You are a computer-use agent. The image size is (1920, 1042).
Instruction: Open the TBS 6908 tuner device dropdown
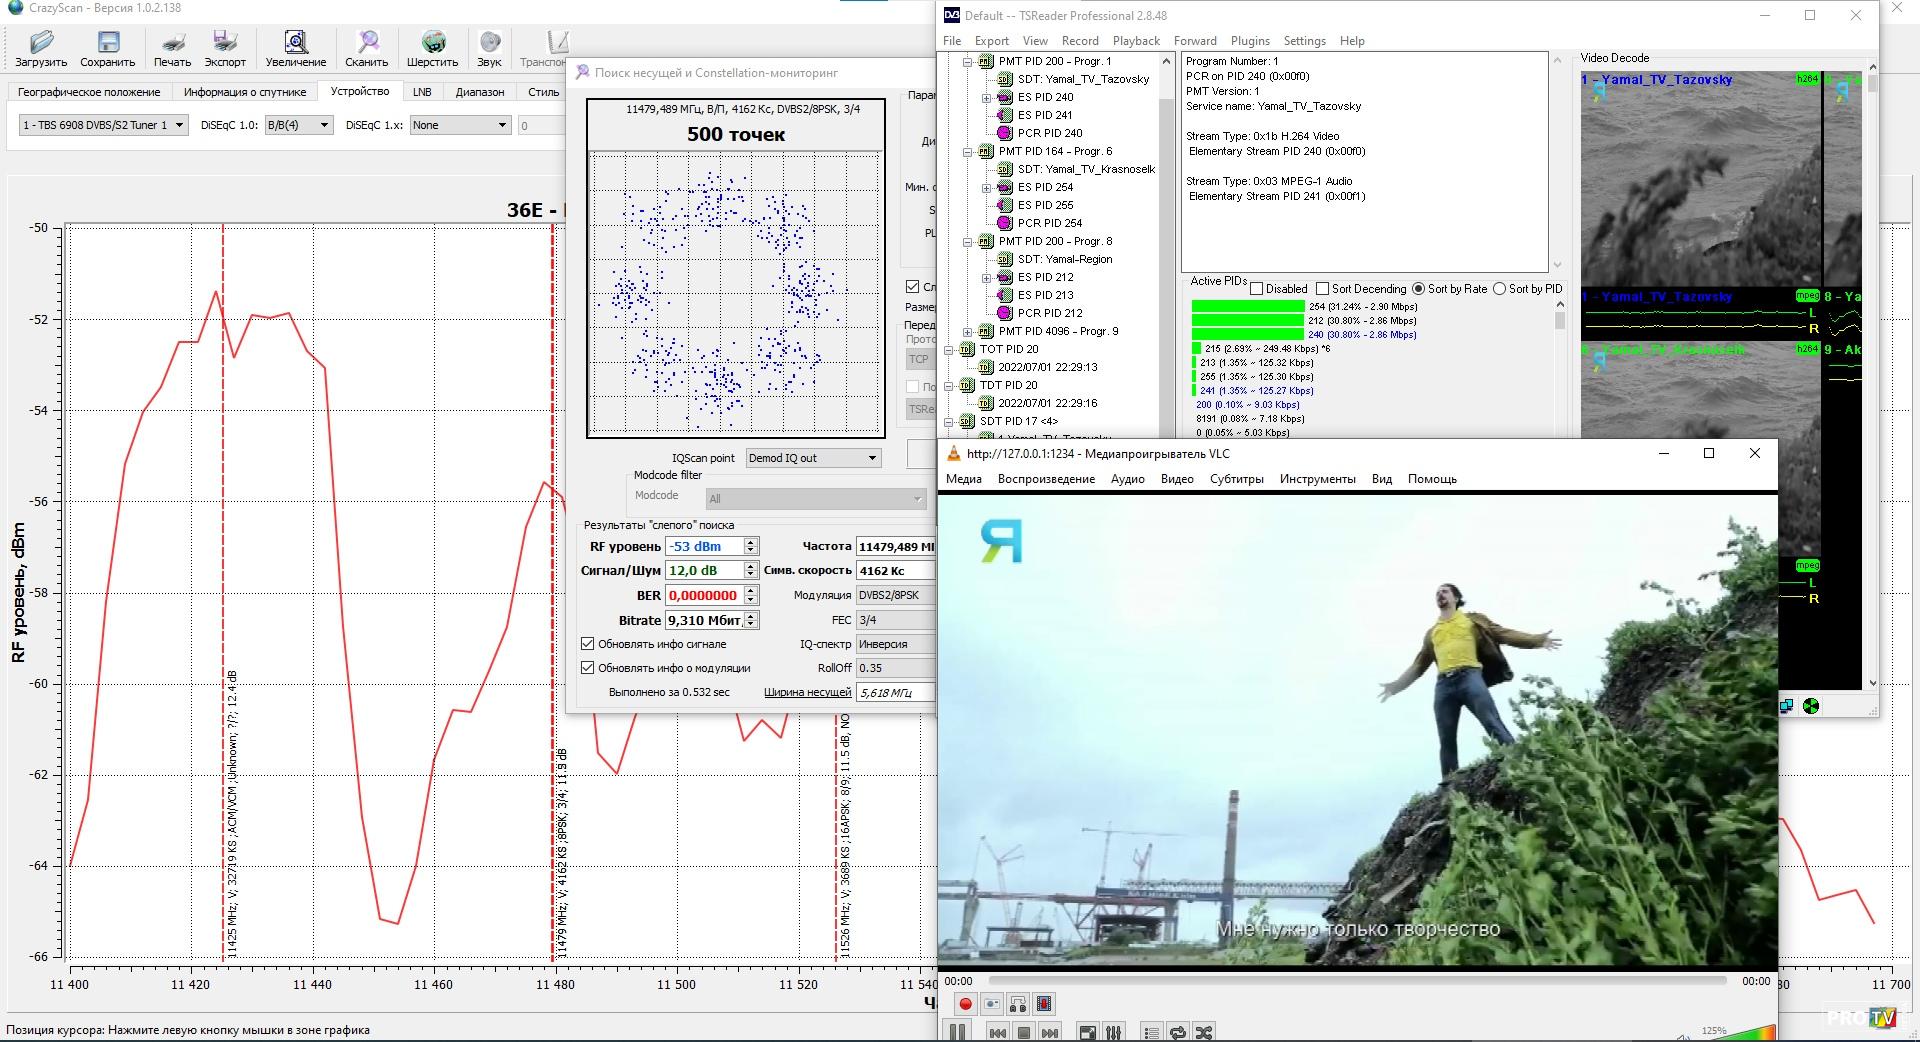(x=103, y=125)
